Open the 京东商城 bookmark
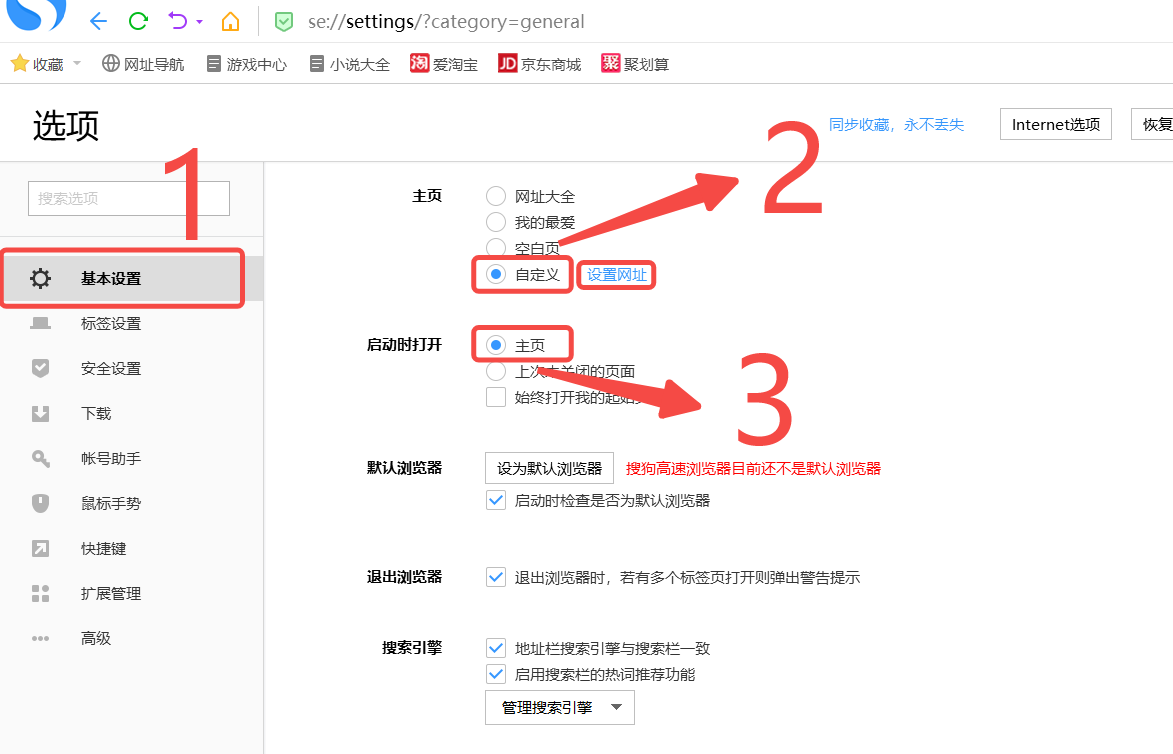Image resolution: width=1173 pixels, height=754 pixels. 539,64
